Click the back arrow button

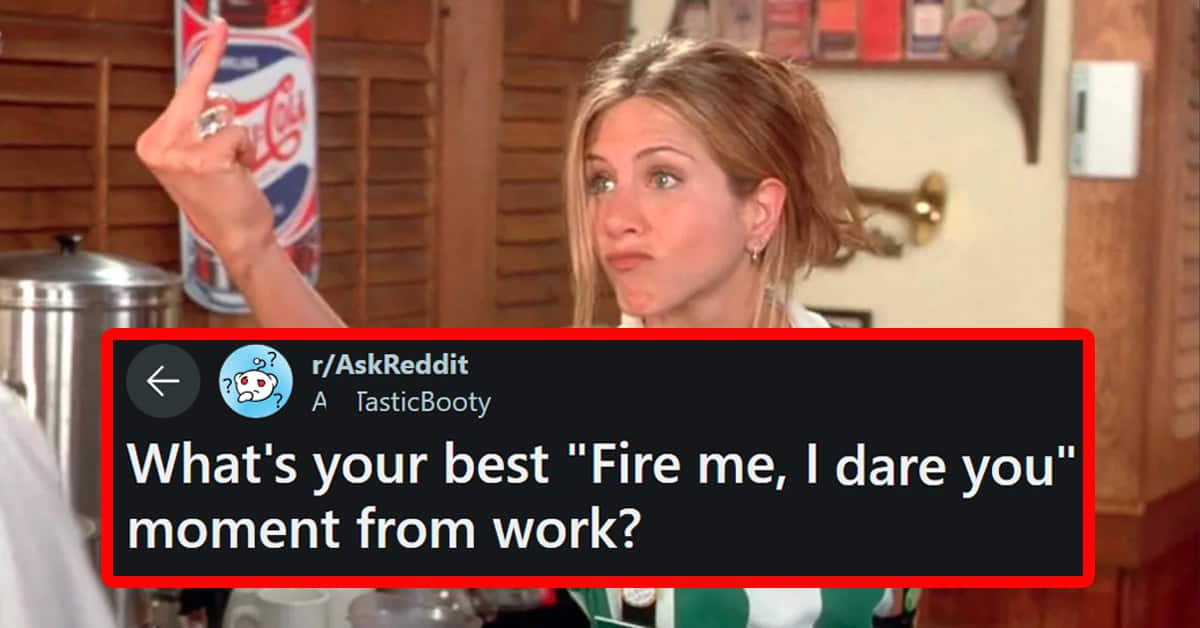point(163,381)
